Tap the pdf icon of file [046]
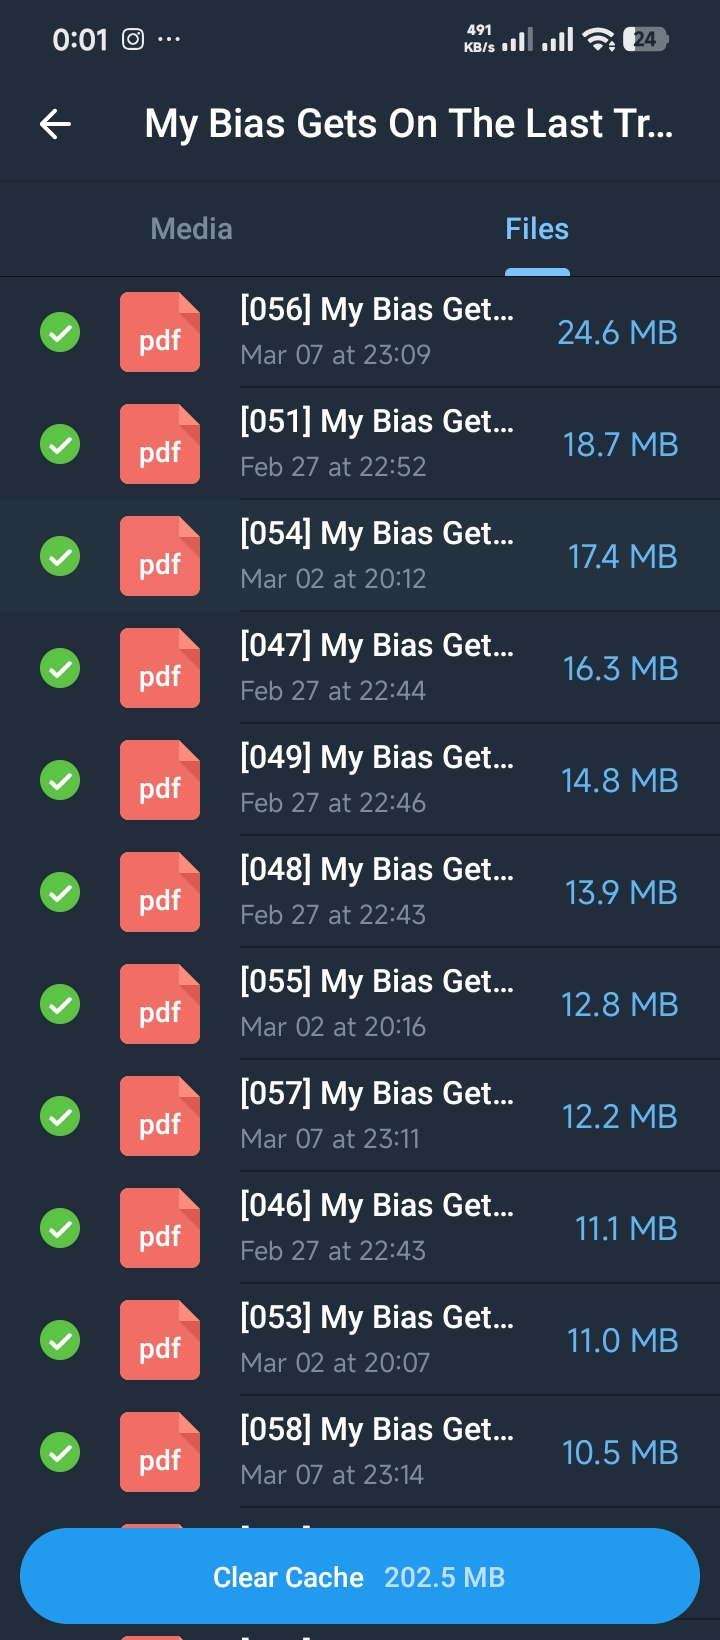Screen dimensions: 720x1640 tap(160, 1228)
